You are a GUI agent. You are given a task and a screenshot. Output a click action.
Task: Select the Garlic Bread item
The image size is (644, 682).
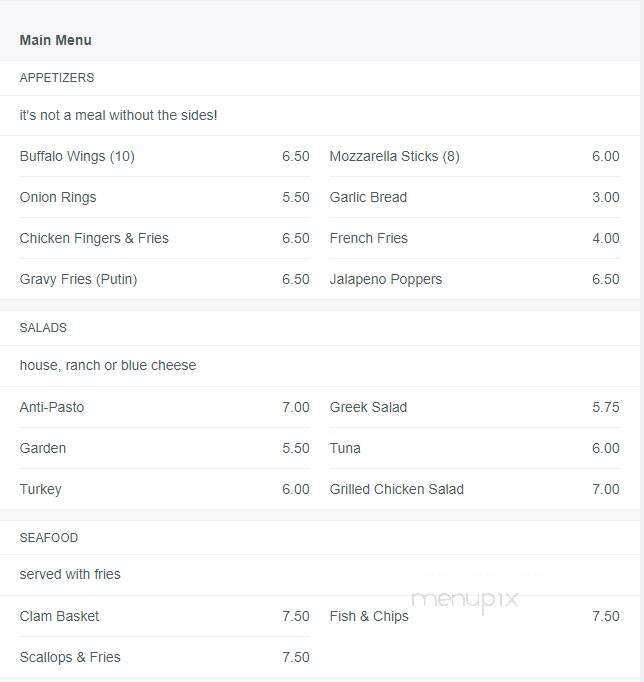[368, 197]
